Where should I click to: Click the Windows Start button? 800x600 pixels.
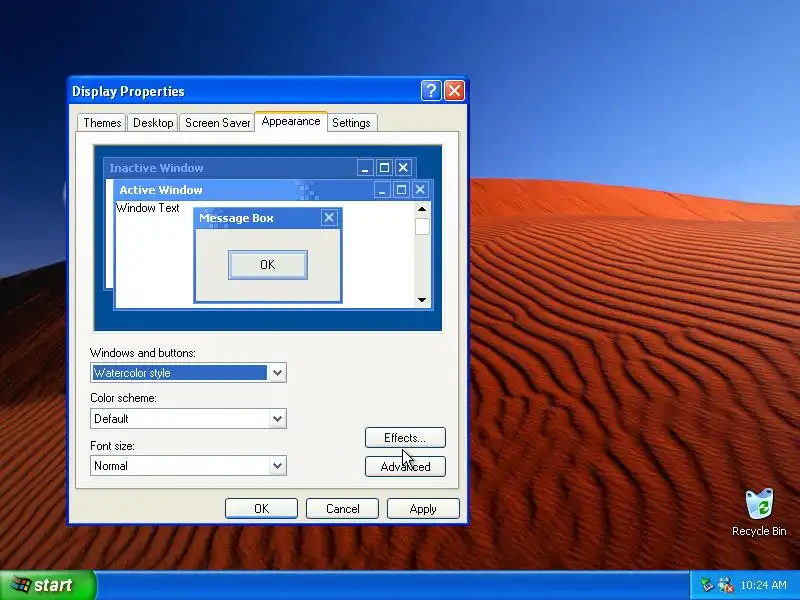point(47,585)
